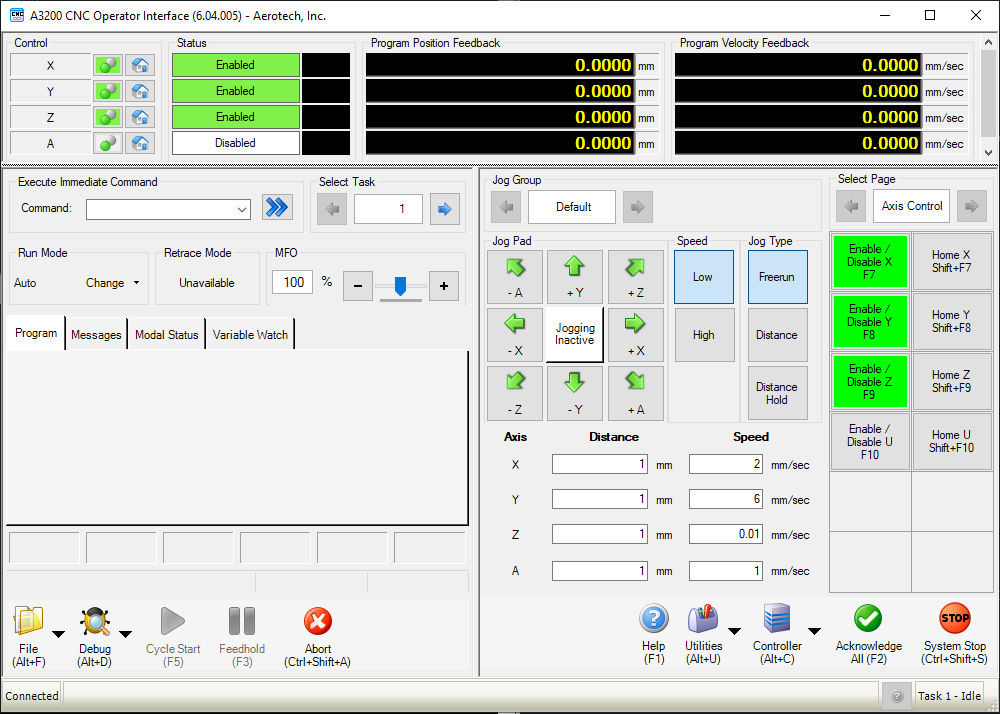Toggle enable icon for A axis
Screen dimensions: 1000x714
(108, 143)
